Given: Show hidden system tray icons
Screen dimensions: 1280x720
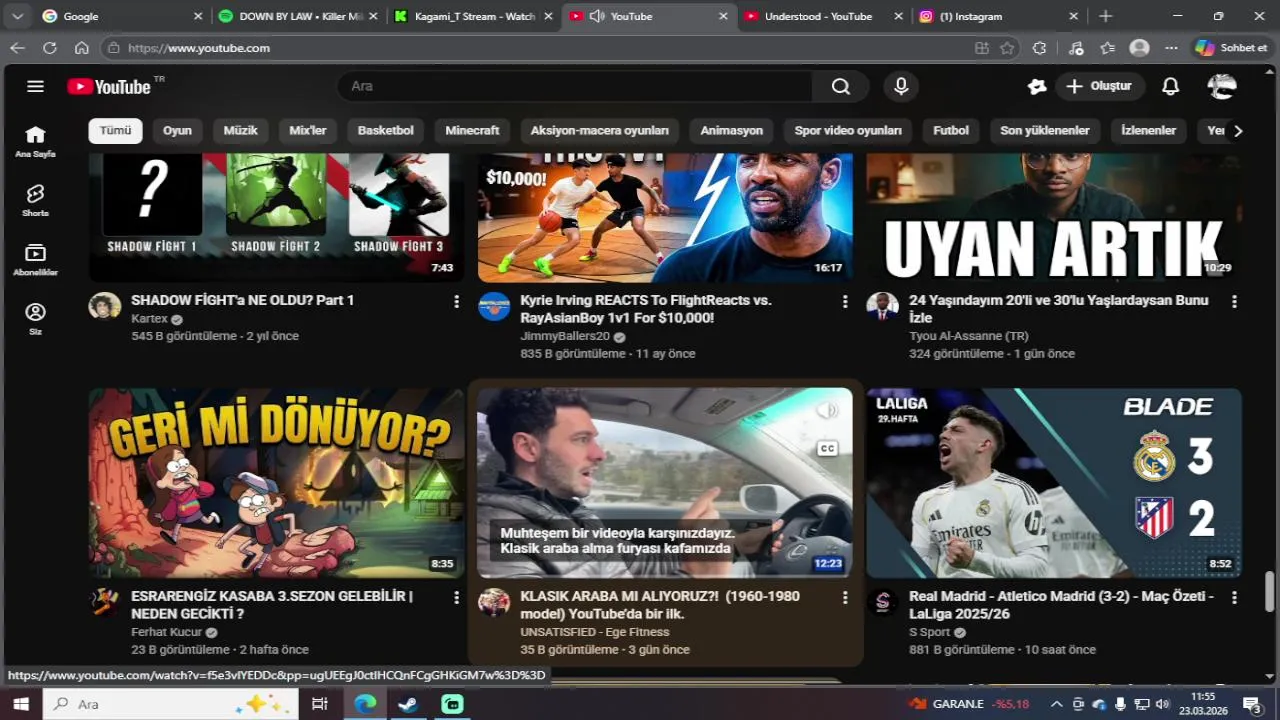Looking at the screenshot, I should coord(1056,704).
